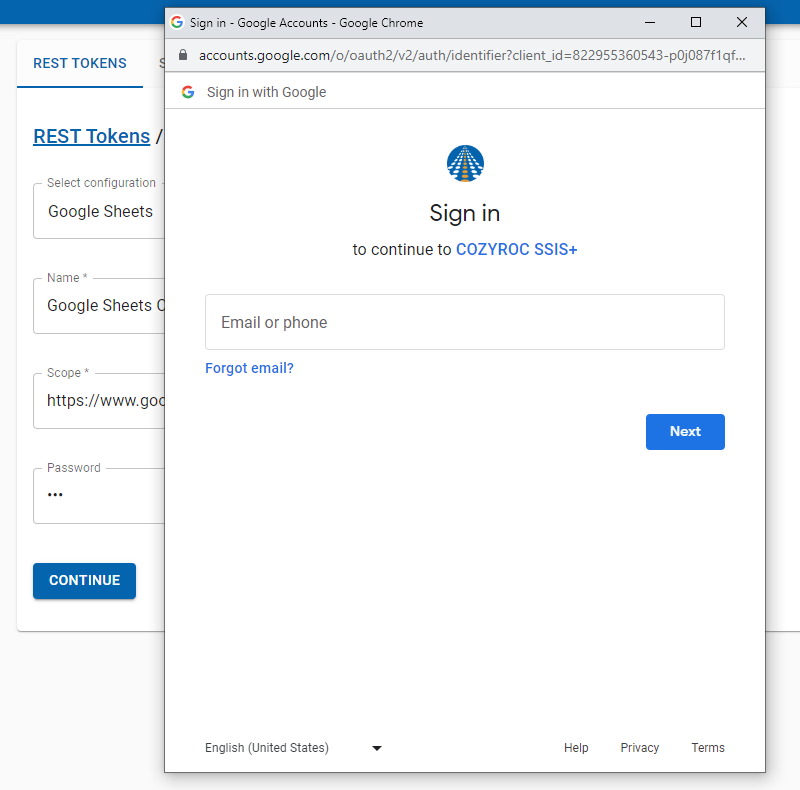Open the Terms link in the footer

point(708,748)
